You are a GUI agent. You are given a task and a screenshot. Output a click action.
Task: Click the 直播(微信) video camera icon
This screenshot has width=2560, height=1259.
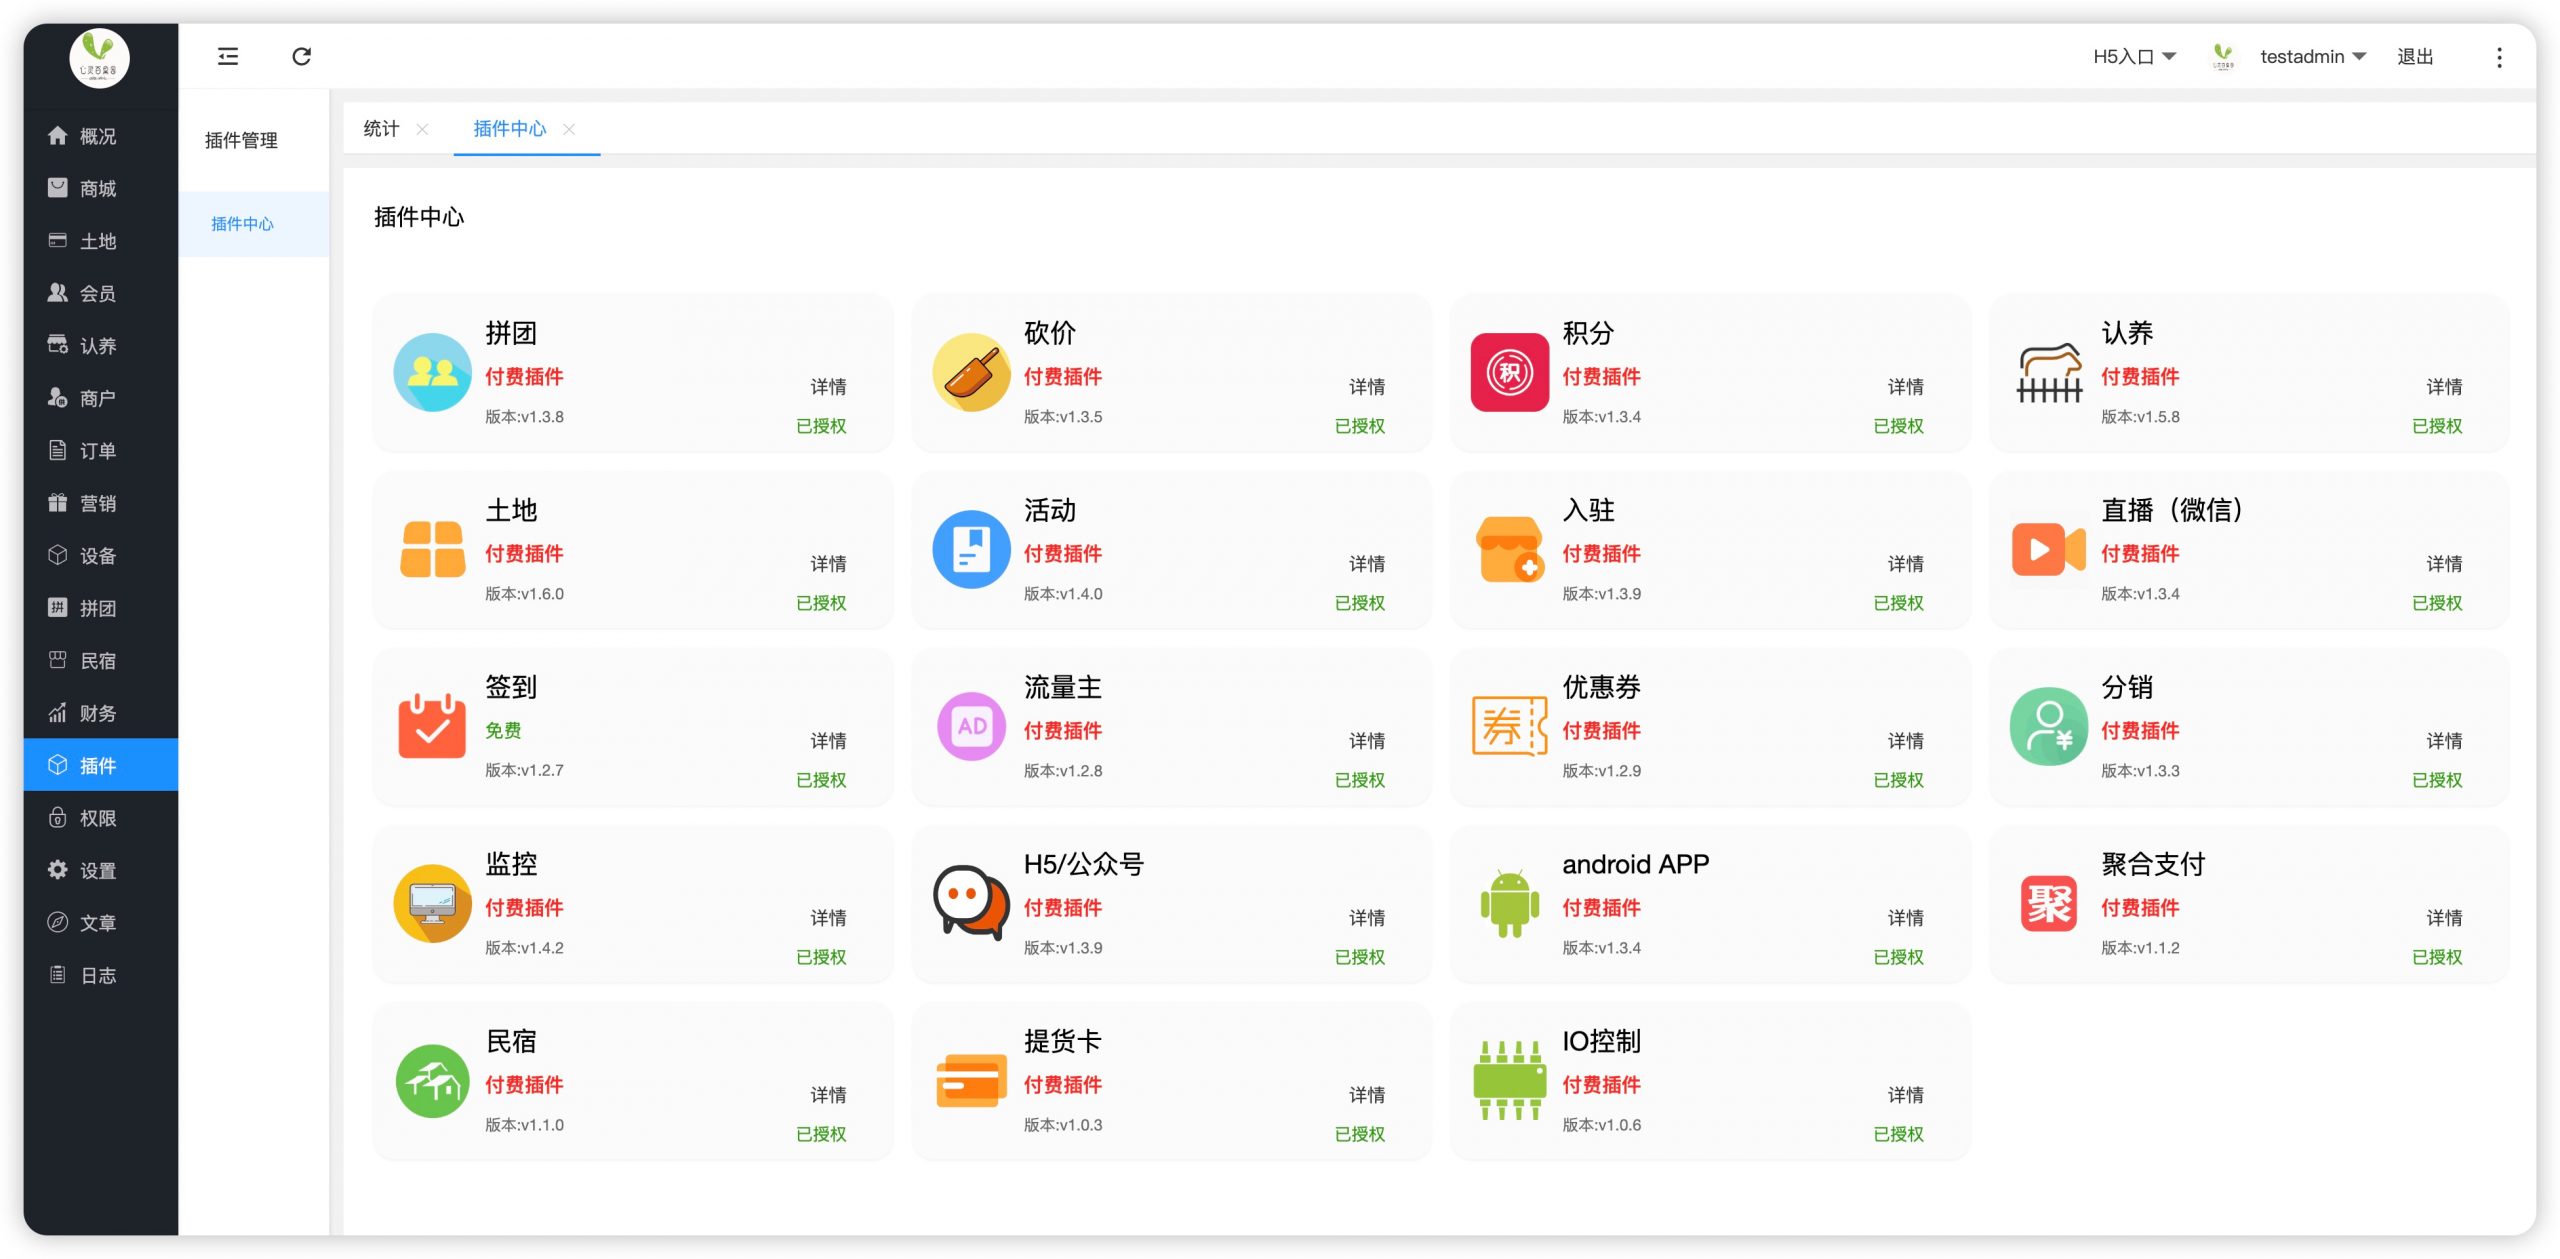pyautogui.click(x=2047, y=549)
